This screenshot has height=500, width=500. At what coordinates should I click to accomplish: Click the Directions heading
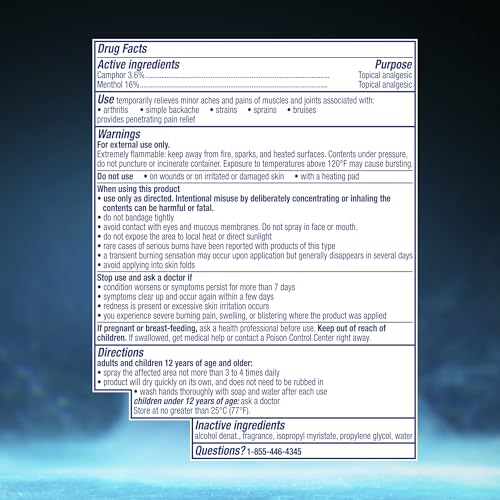click(120, 352)
